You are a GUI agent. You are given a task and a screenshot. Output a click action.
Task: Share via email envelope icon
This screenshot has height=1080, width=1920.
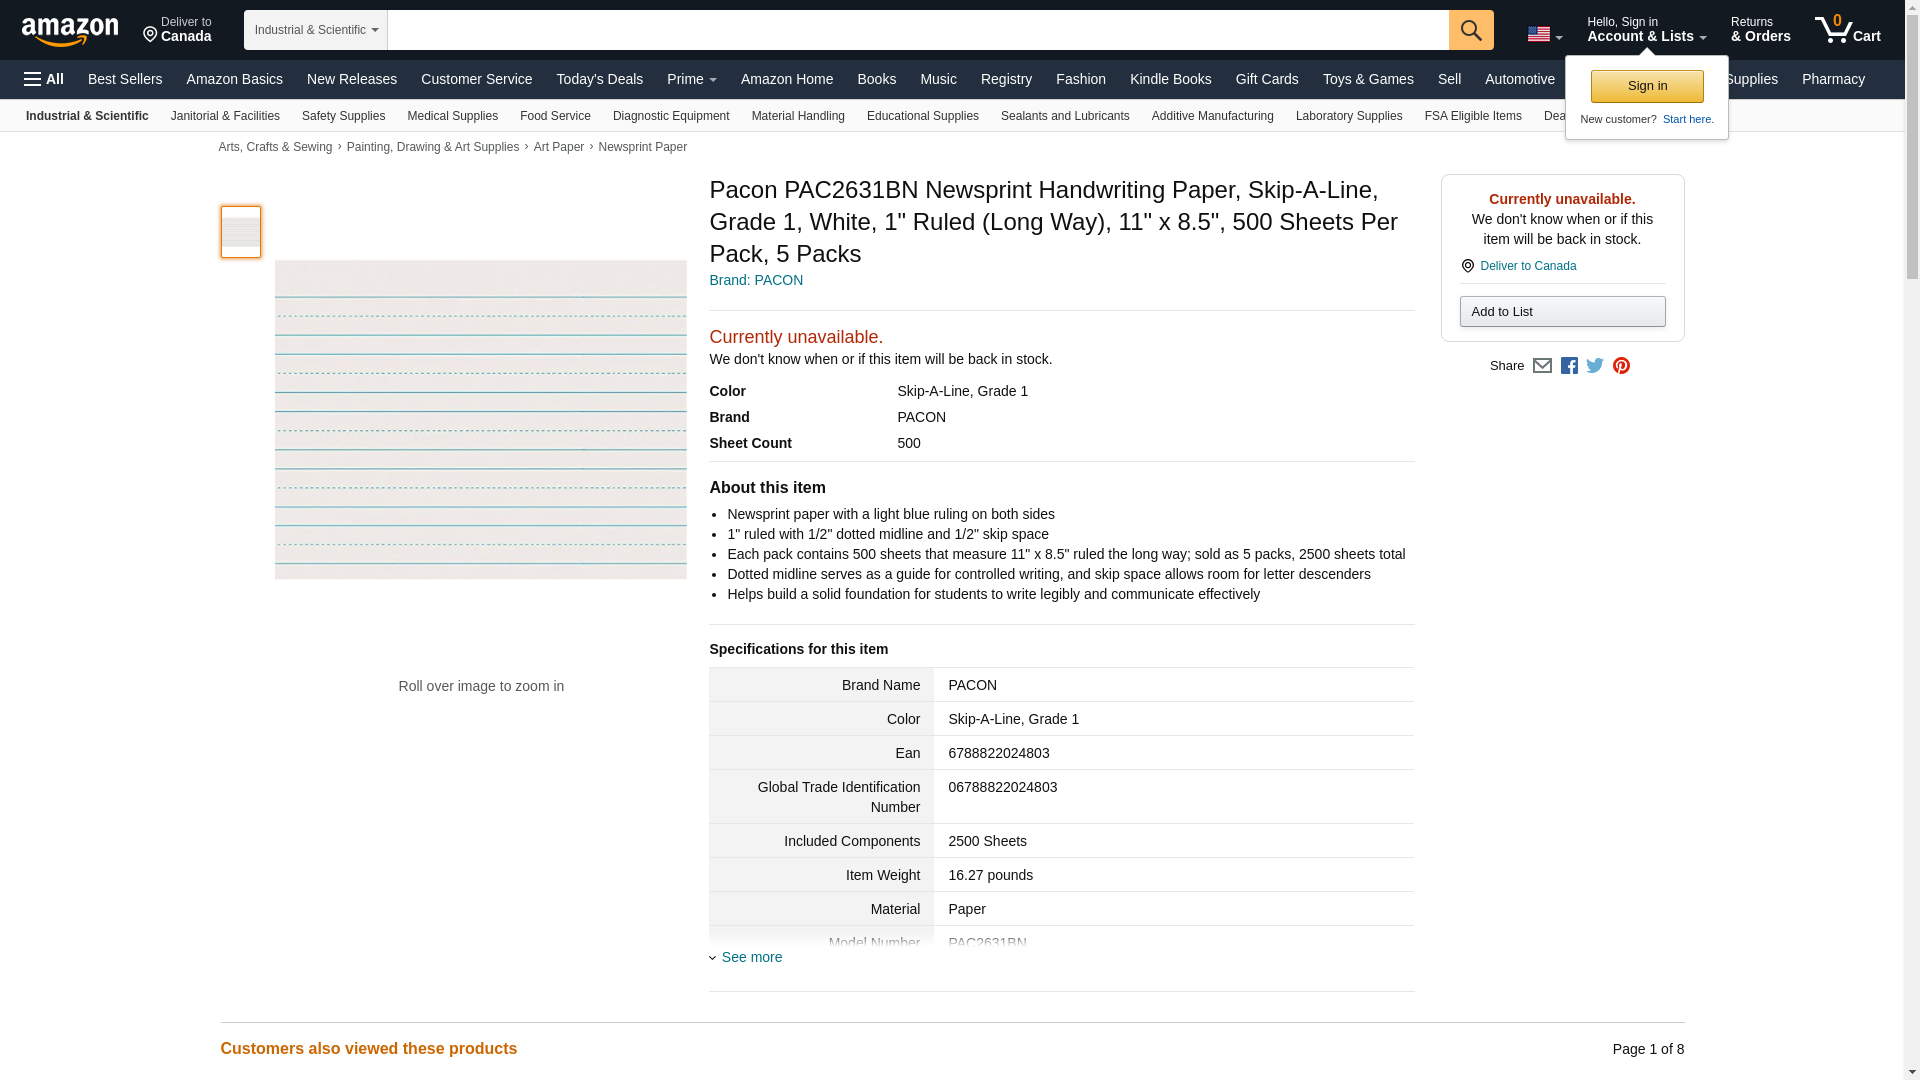coord(1542,366)
